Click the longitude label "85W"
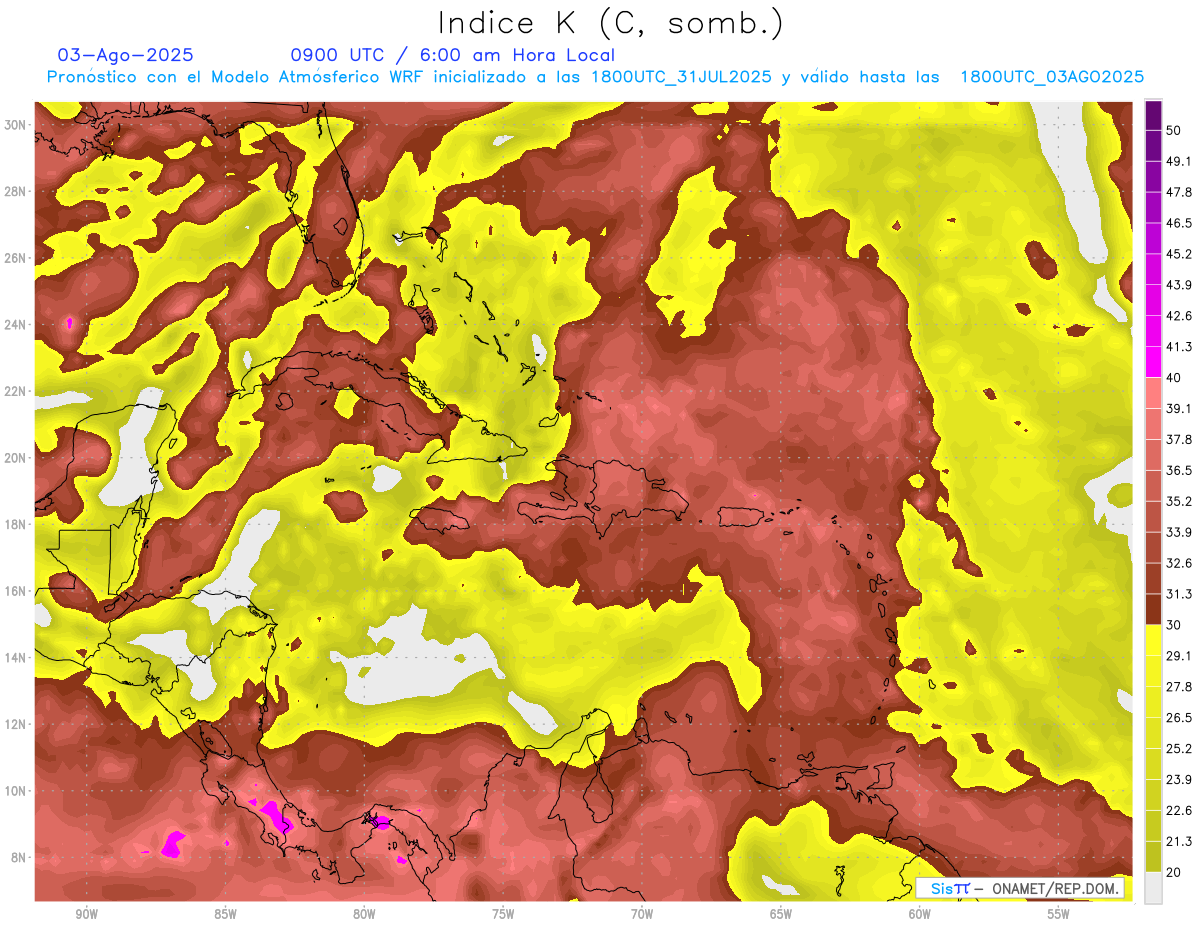Screen dimensions: 1200x927 [x=225, y=914]
